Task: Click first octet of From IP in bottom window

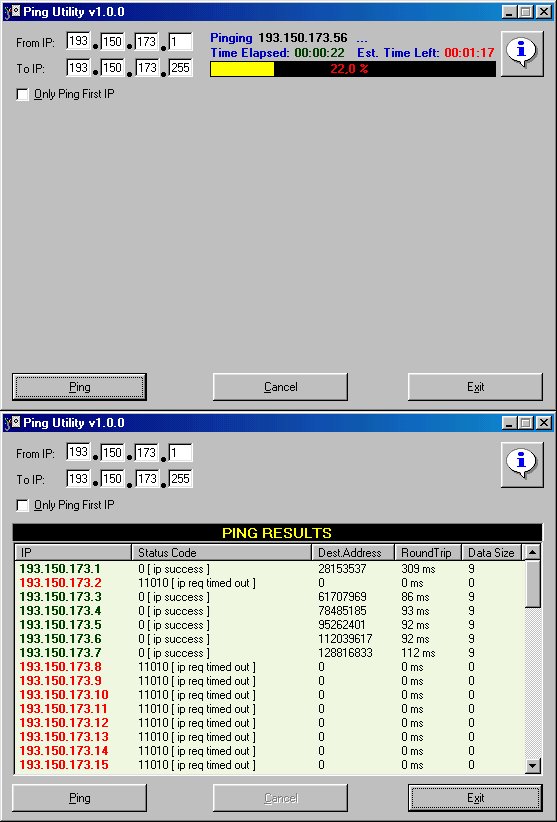Action: click(79, 452)
